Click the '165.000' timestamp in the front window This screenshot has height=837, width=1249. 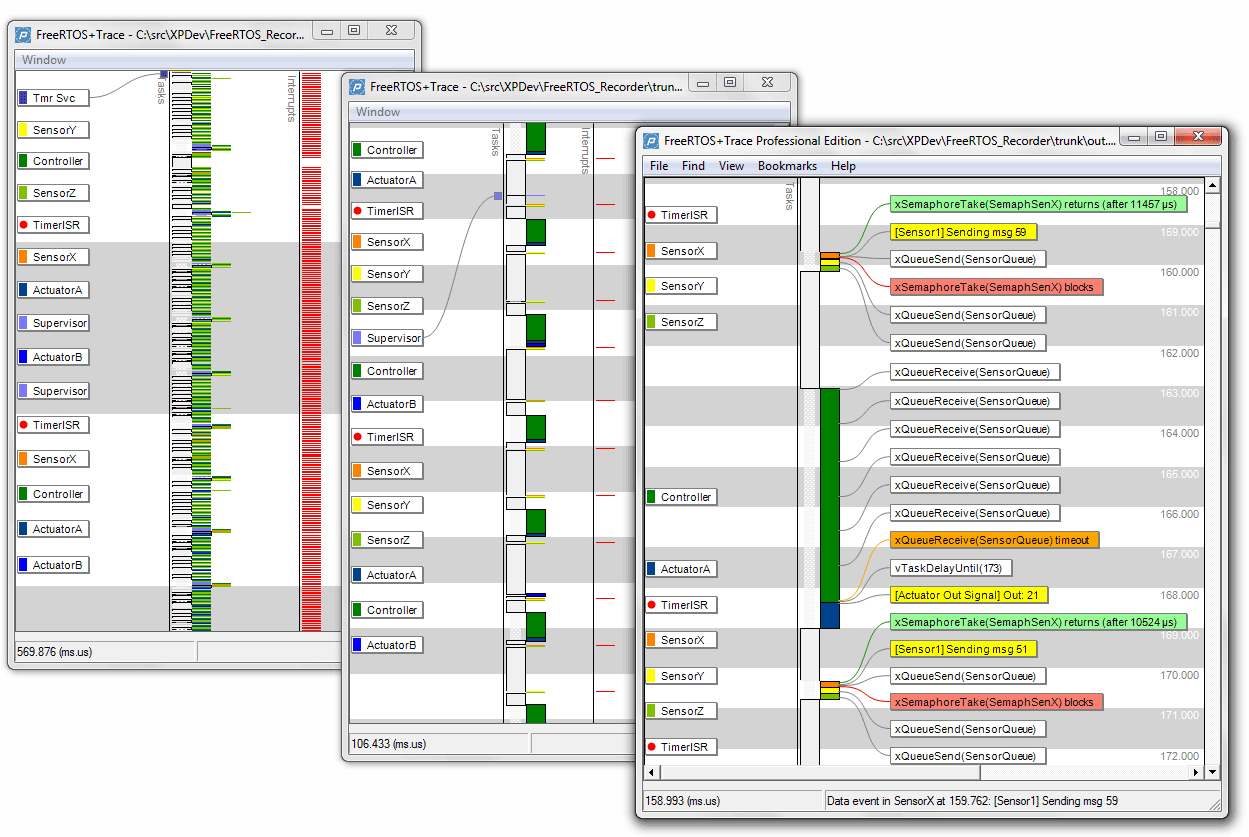click(x=1178, y=474)
